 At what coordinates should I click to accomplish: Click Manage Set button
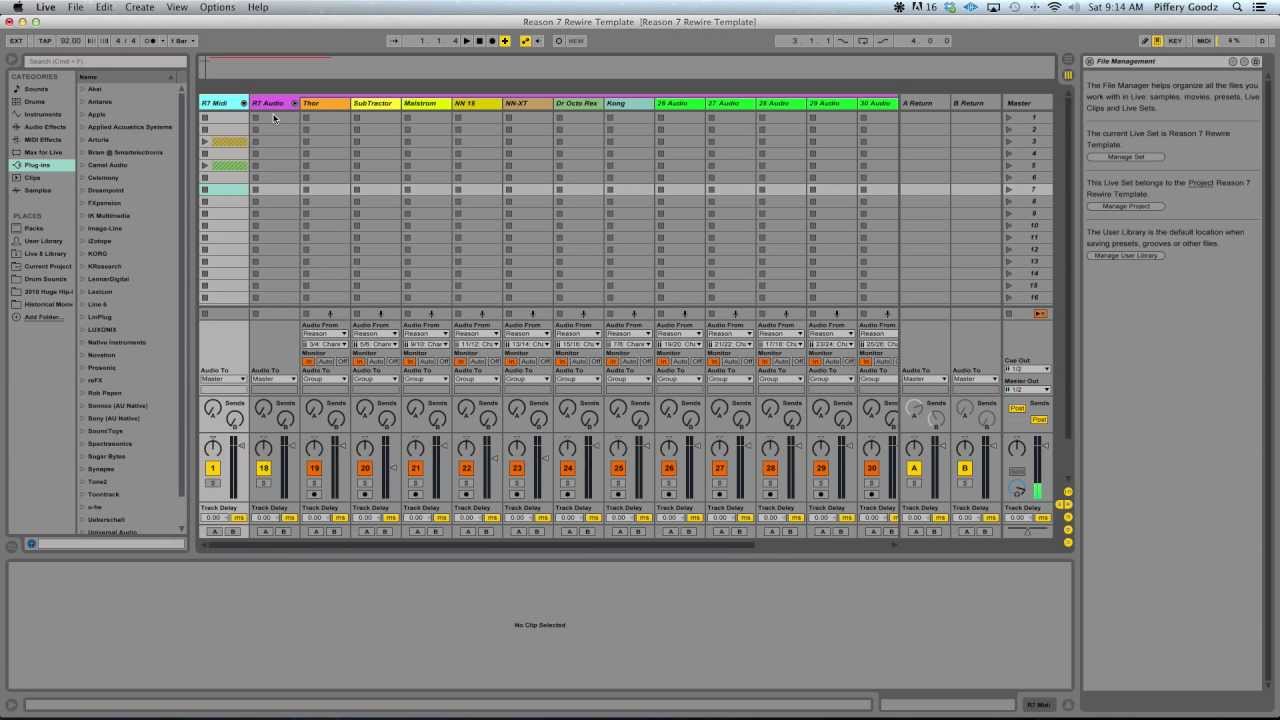click(x=1126, y=157)
